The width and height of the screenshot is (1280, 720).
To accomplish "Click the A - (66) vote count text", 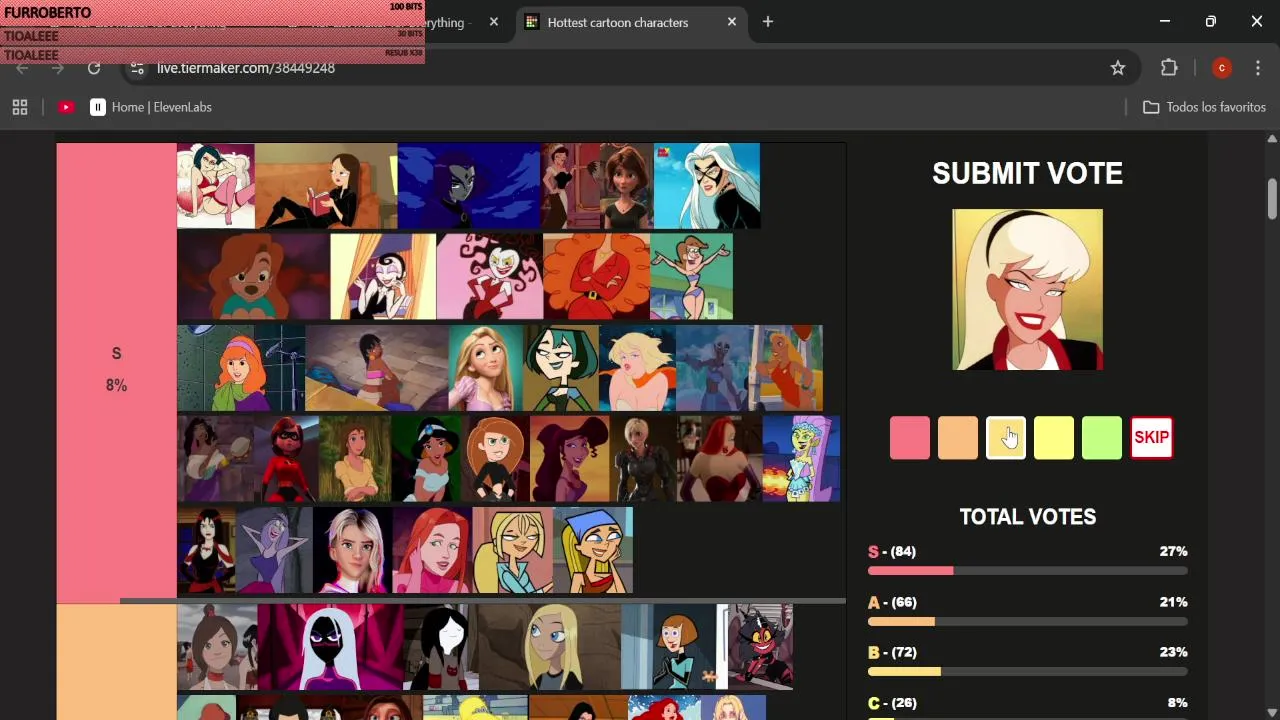I will click(x=892, y=602).
